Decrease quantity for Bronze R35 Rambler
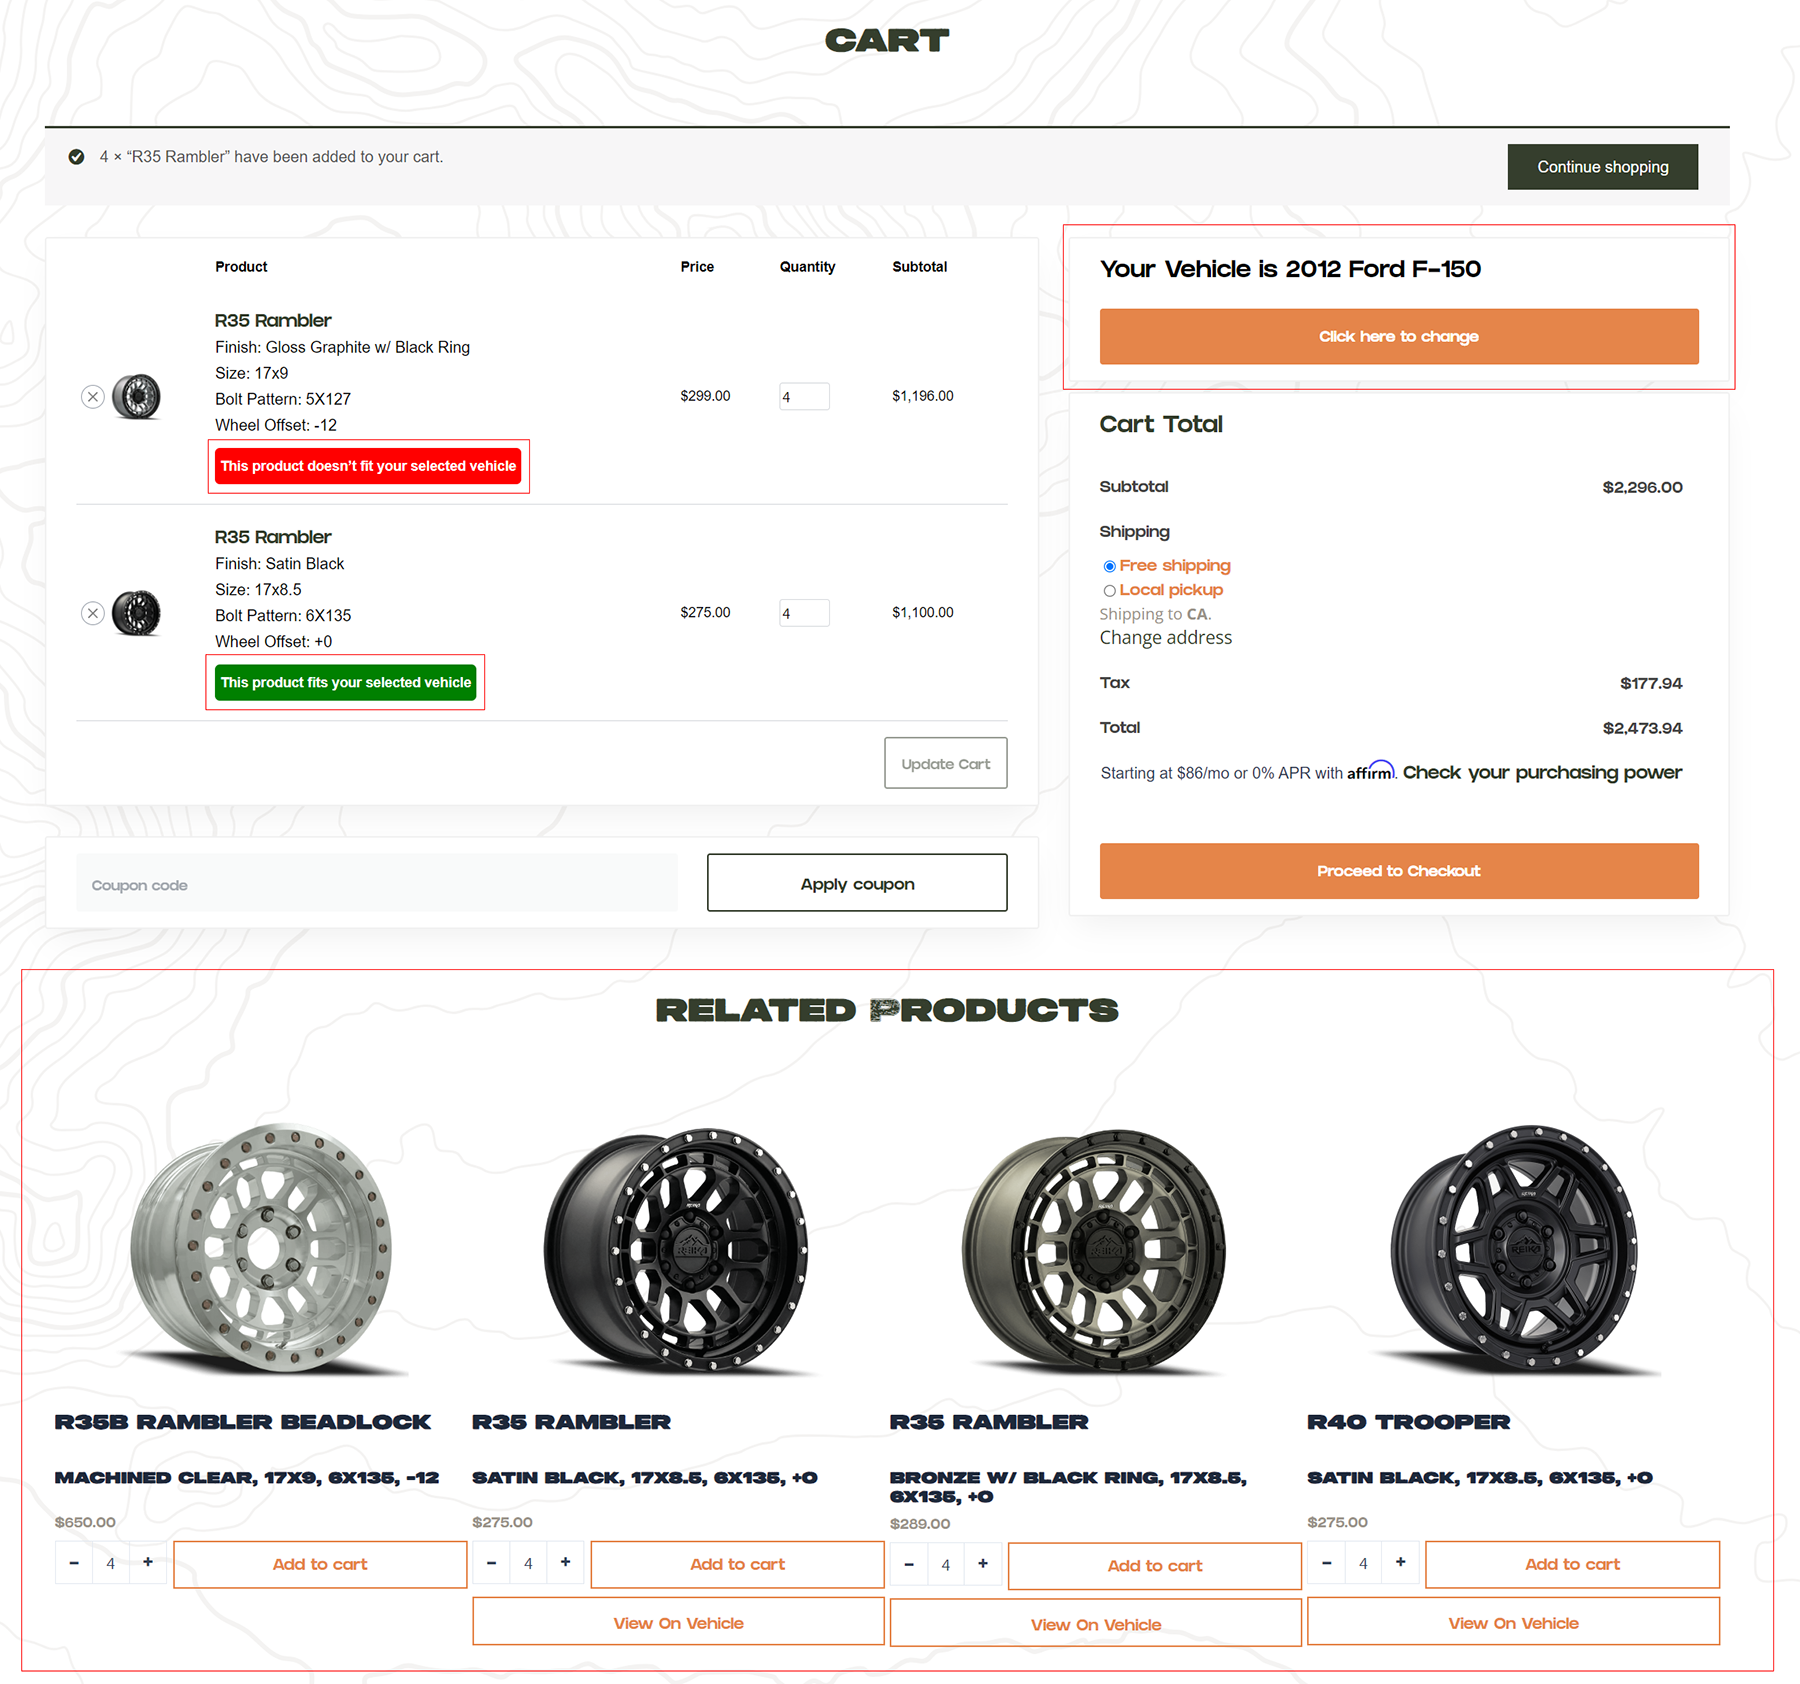The height and width of the screenshot is (1684, 1800). tap(909, 1565)
